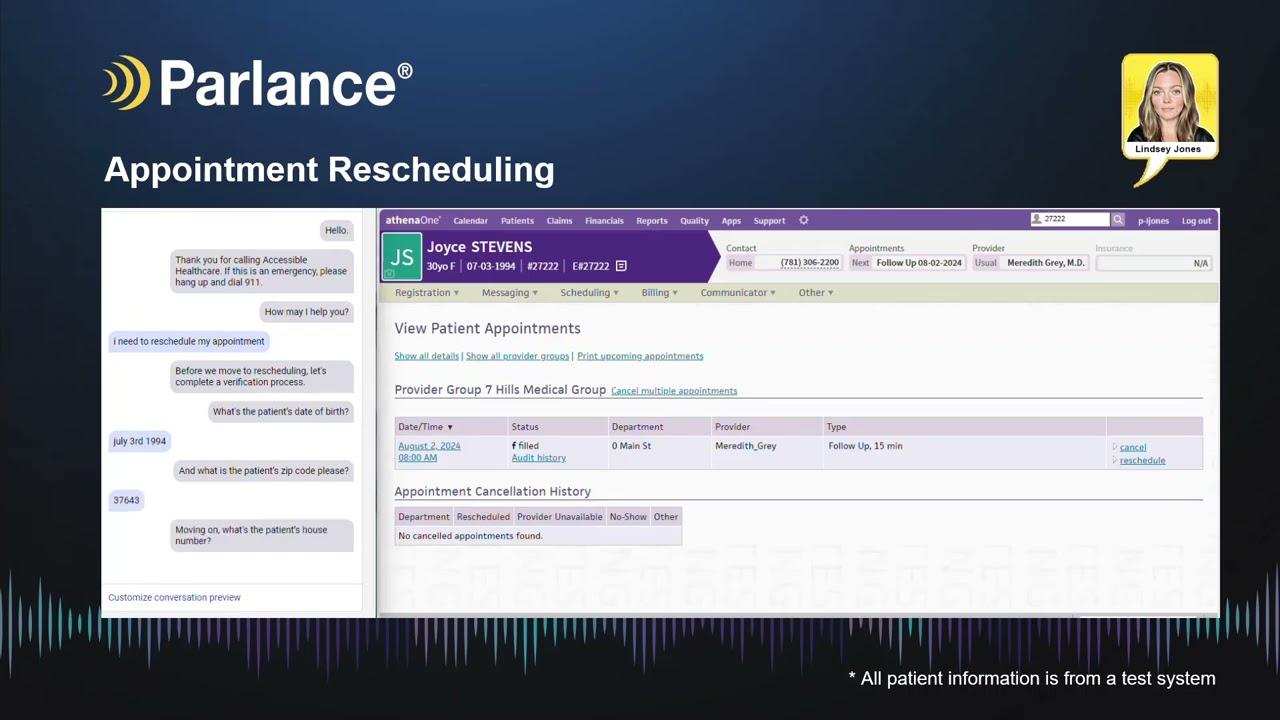Expand the Registration dropdown
Screen dimensions: 1280x720
pos(427,293)
